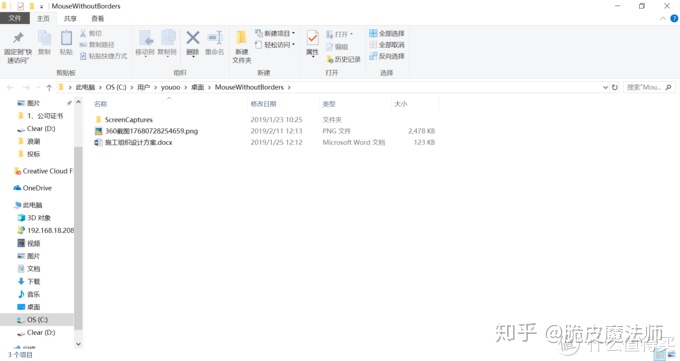Sort by the Size (大小) column
The width and height of the screenshot is (680, 361).
click(401, 104)
